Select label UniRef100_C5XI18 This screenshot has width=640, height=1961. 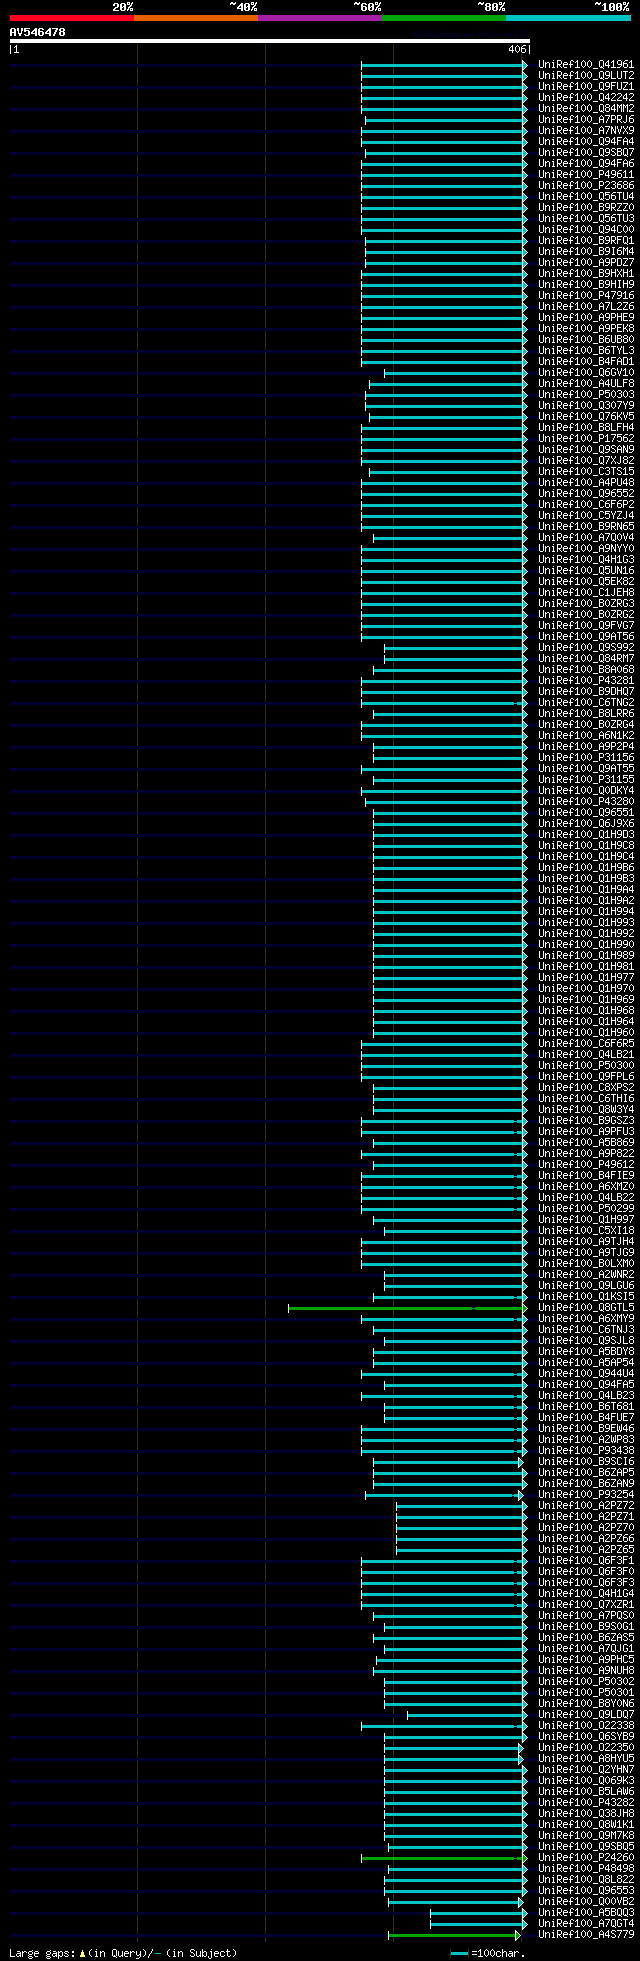(x=586, y=1230)
